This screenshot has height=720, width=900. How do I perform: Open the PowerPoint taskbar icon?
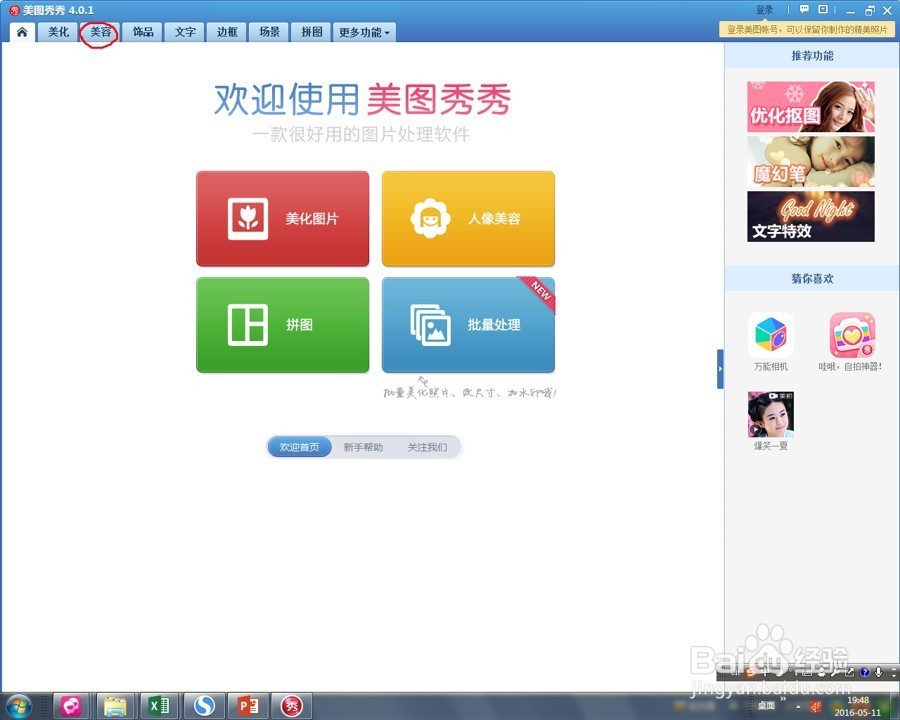(x=248, y=706)
